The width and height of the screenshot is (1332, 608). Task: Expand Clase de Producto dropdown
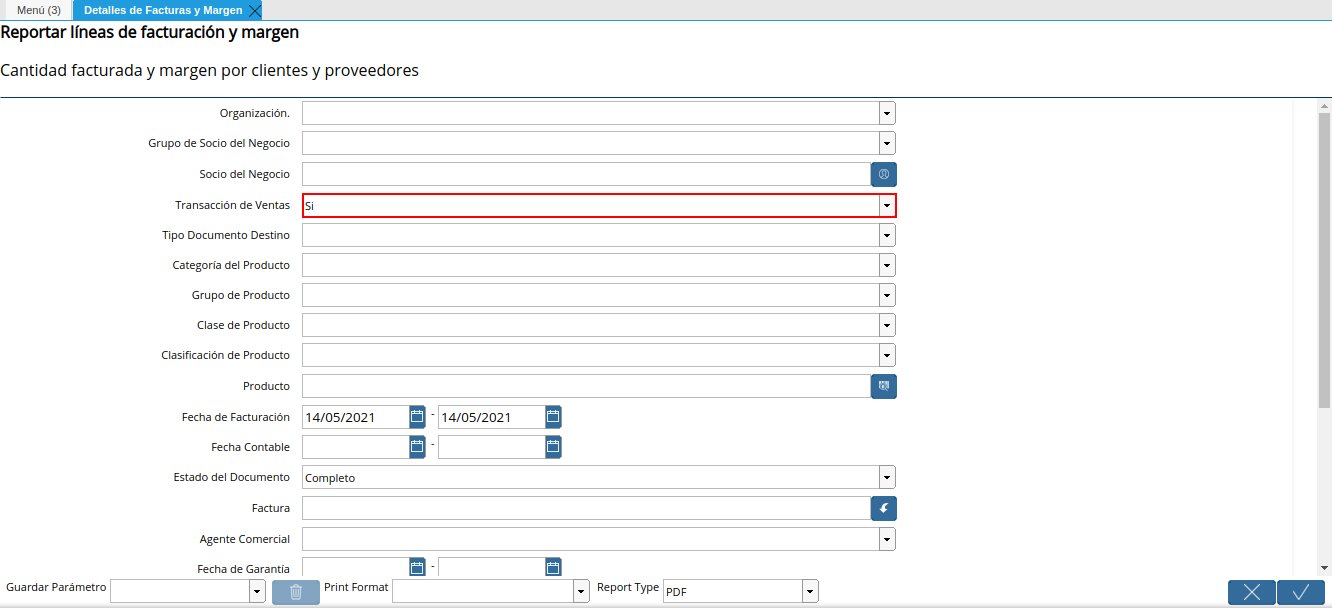tap(887, 325)
